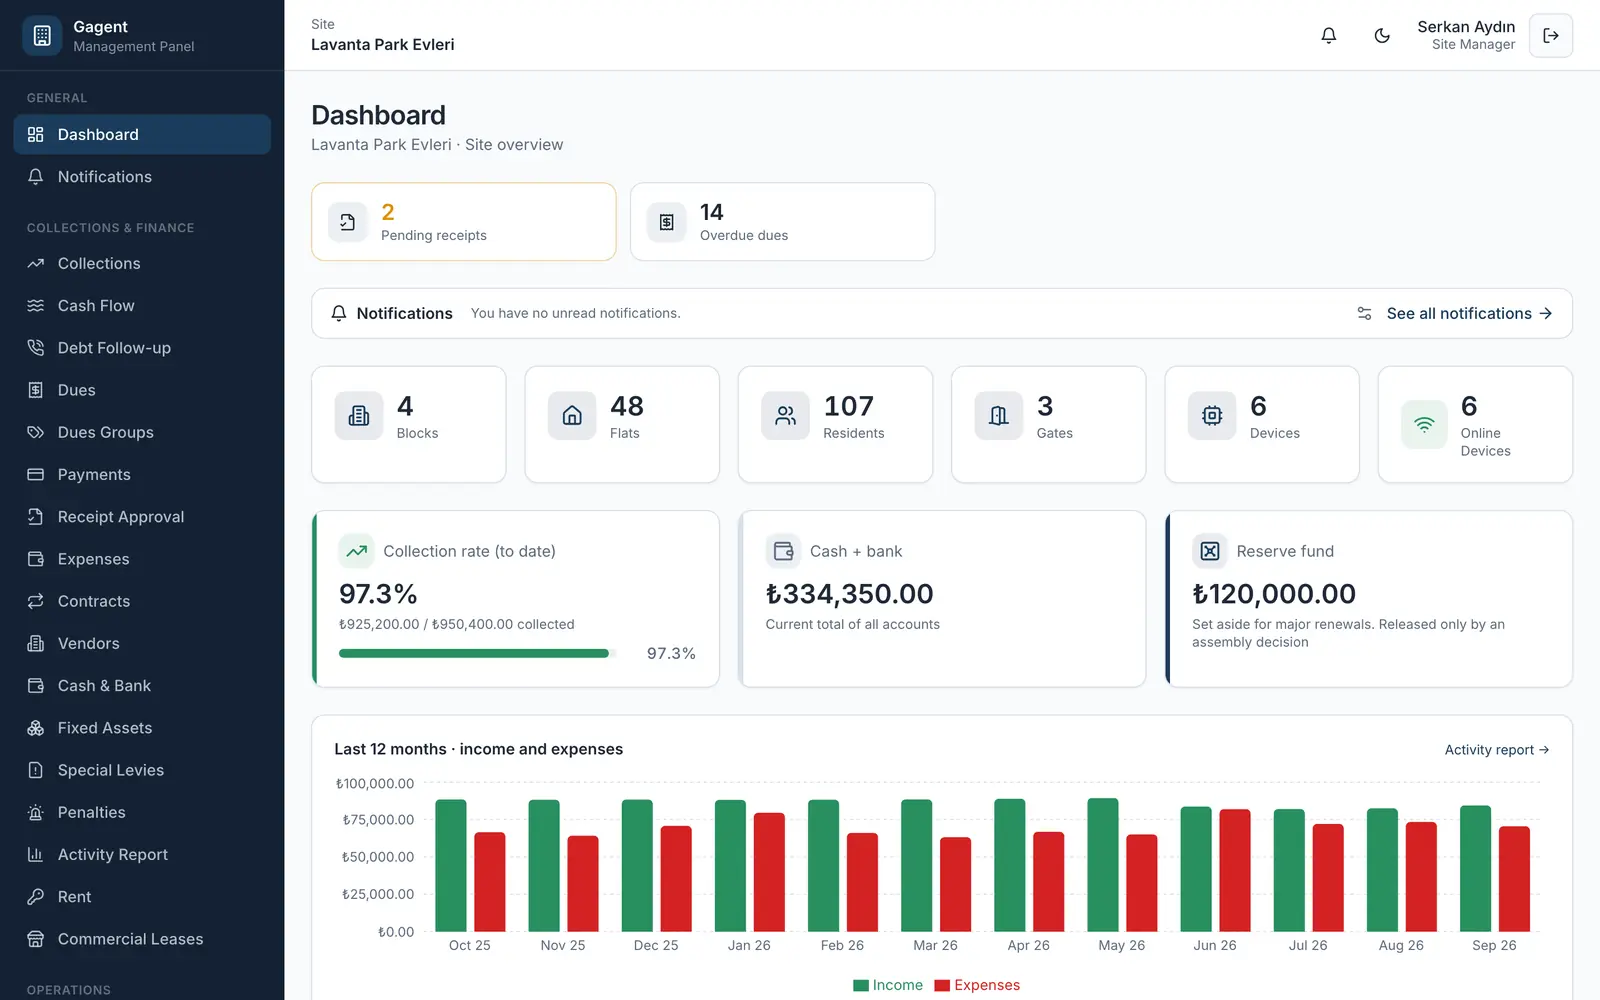This screenshot has width=1600, height=1000.
Task: Go to Collections in the sidebar
Action: point(142,264)
